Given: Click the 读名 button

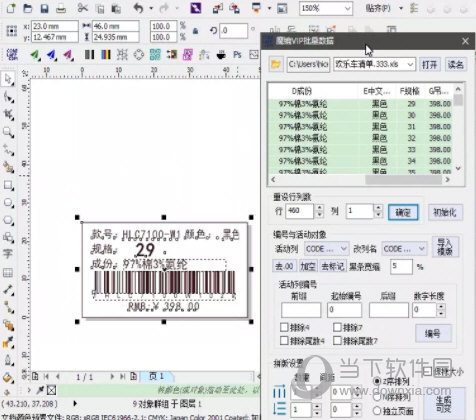Looking at the screenshot, I should pos(455,64).
